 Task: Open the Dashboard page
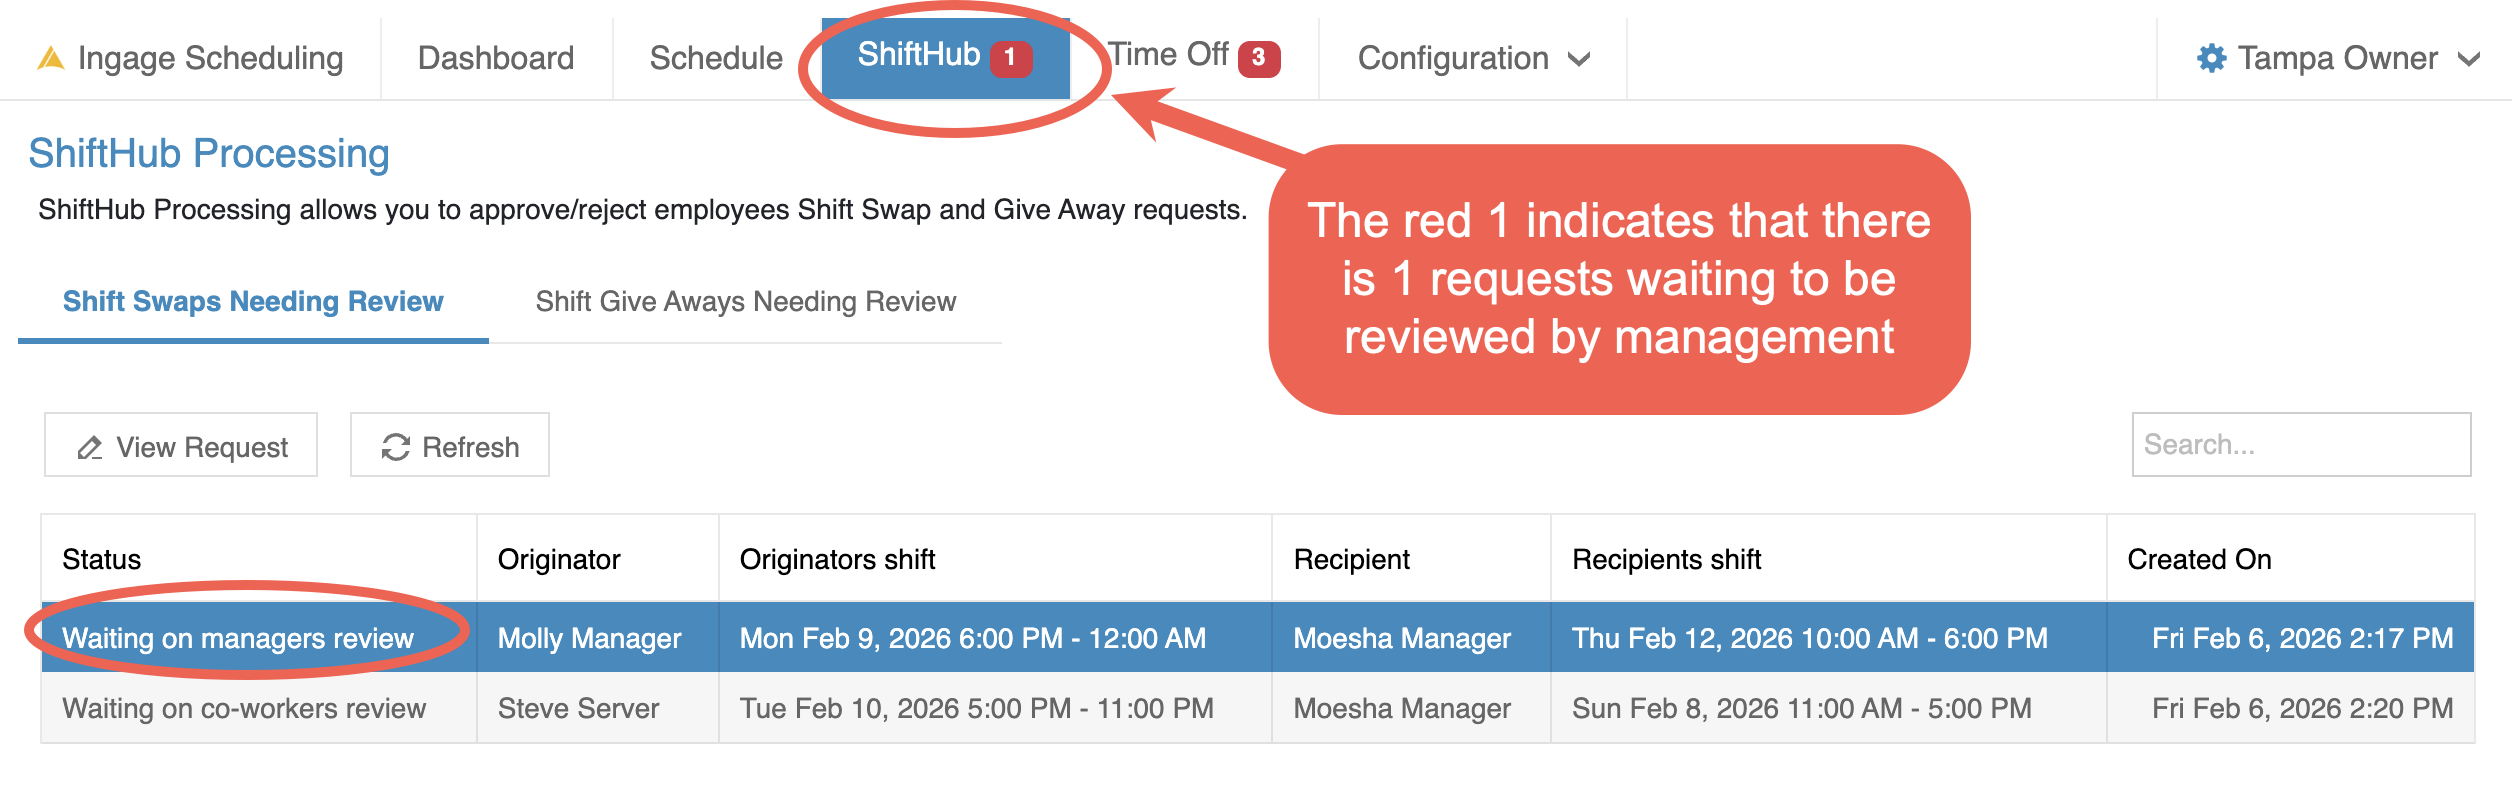pos(496,58)
